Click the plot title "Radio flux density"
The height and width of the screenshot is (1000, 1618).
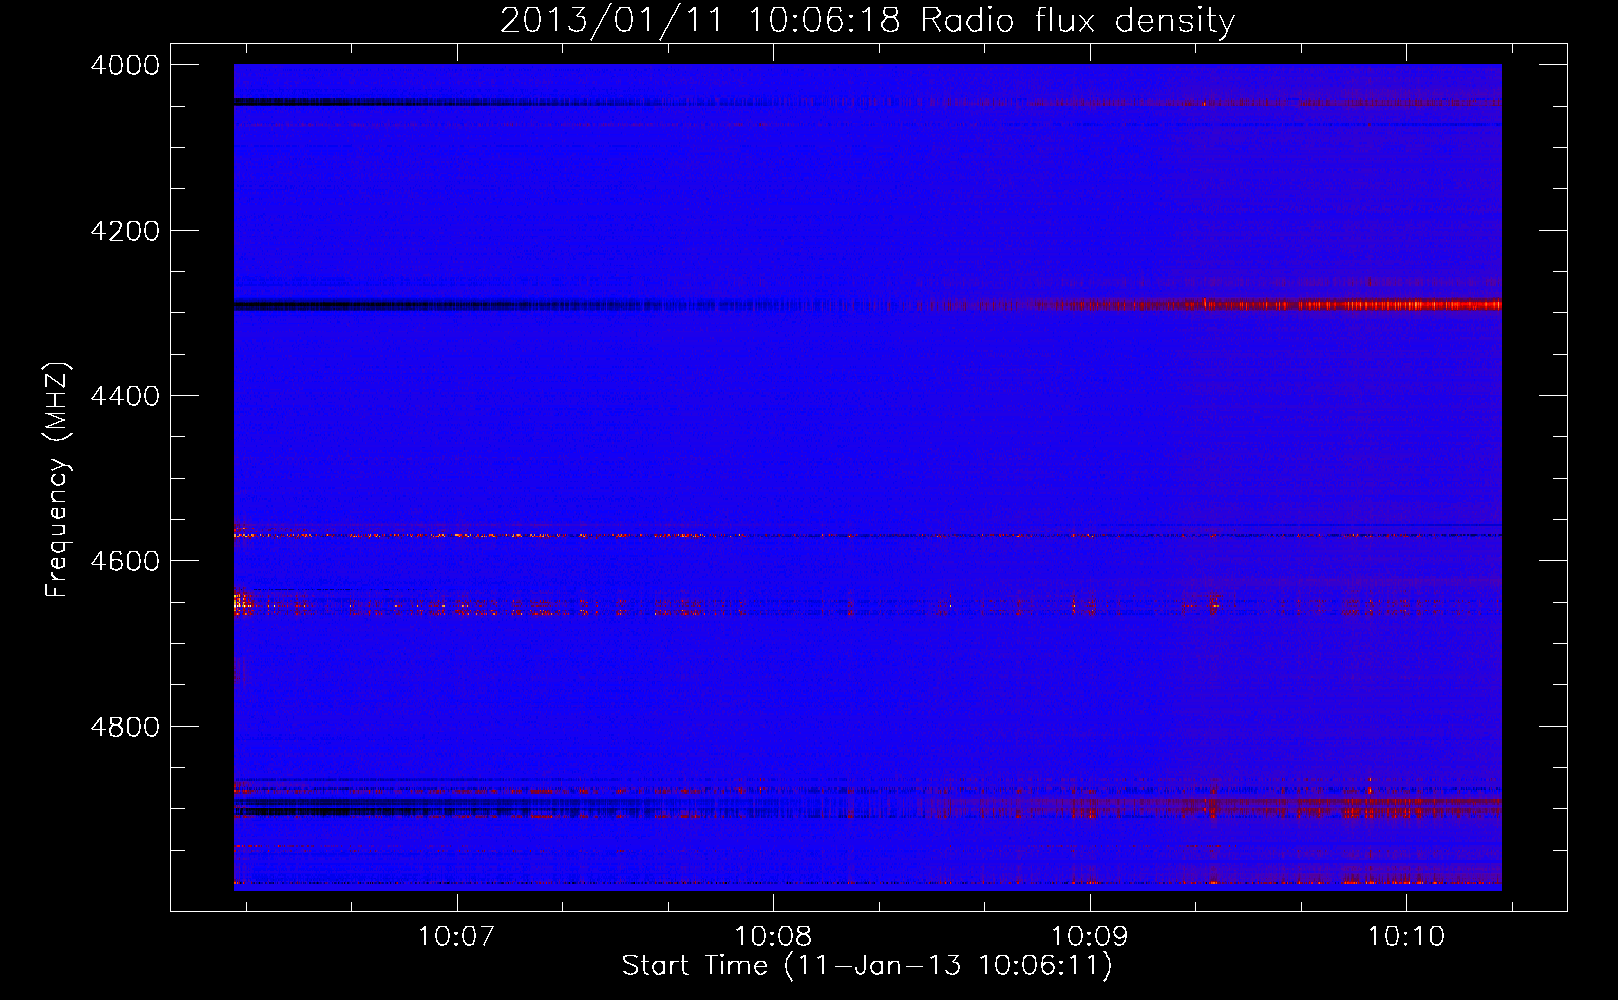(x=1078, y=21)
